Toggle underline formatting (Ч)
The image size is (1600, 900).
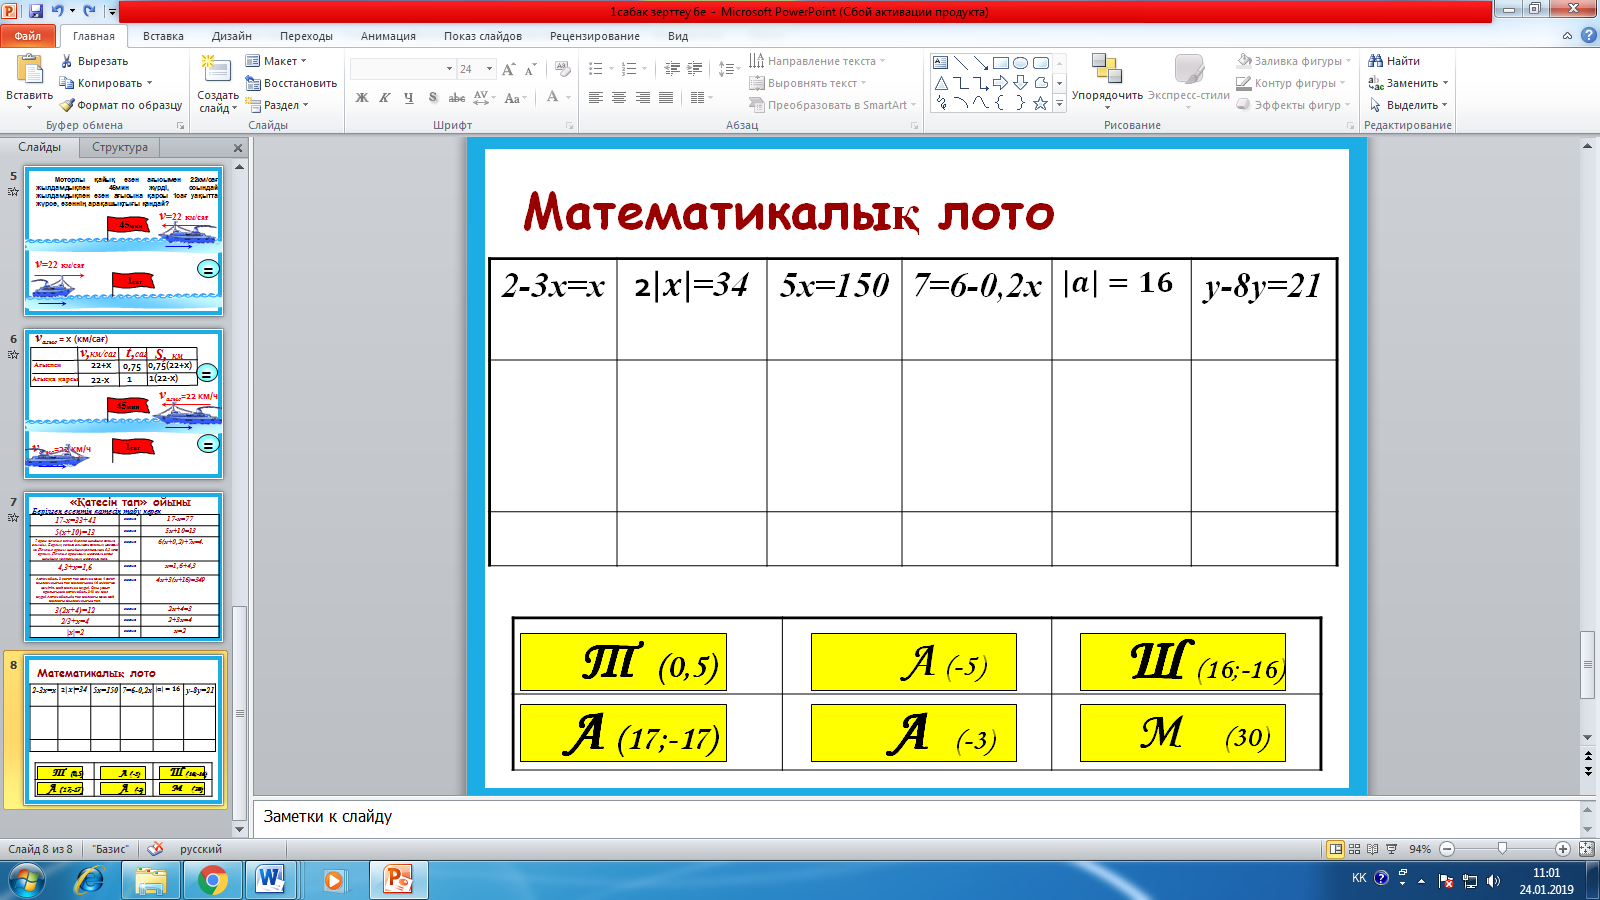coord(409,97)
